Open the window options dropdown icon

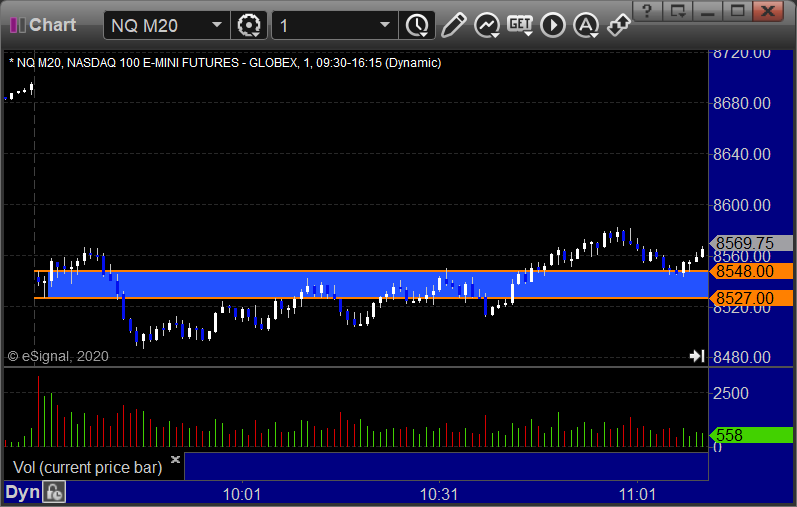pos(678,11)
